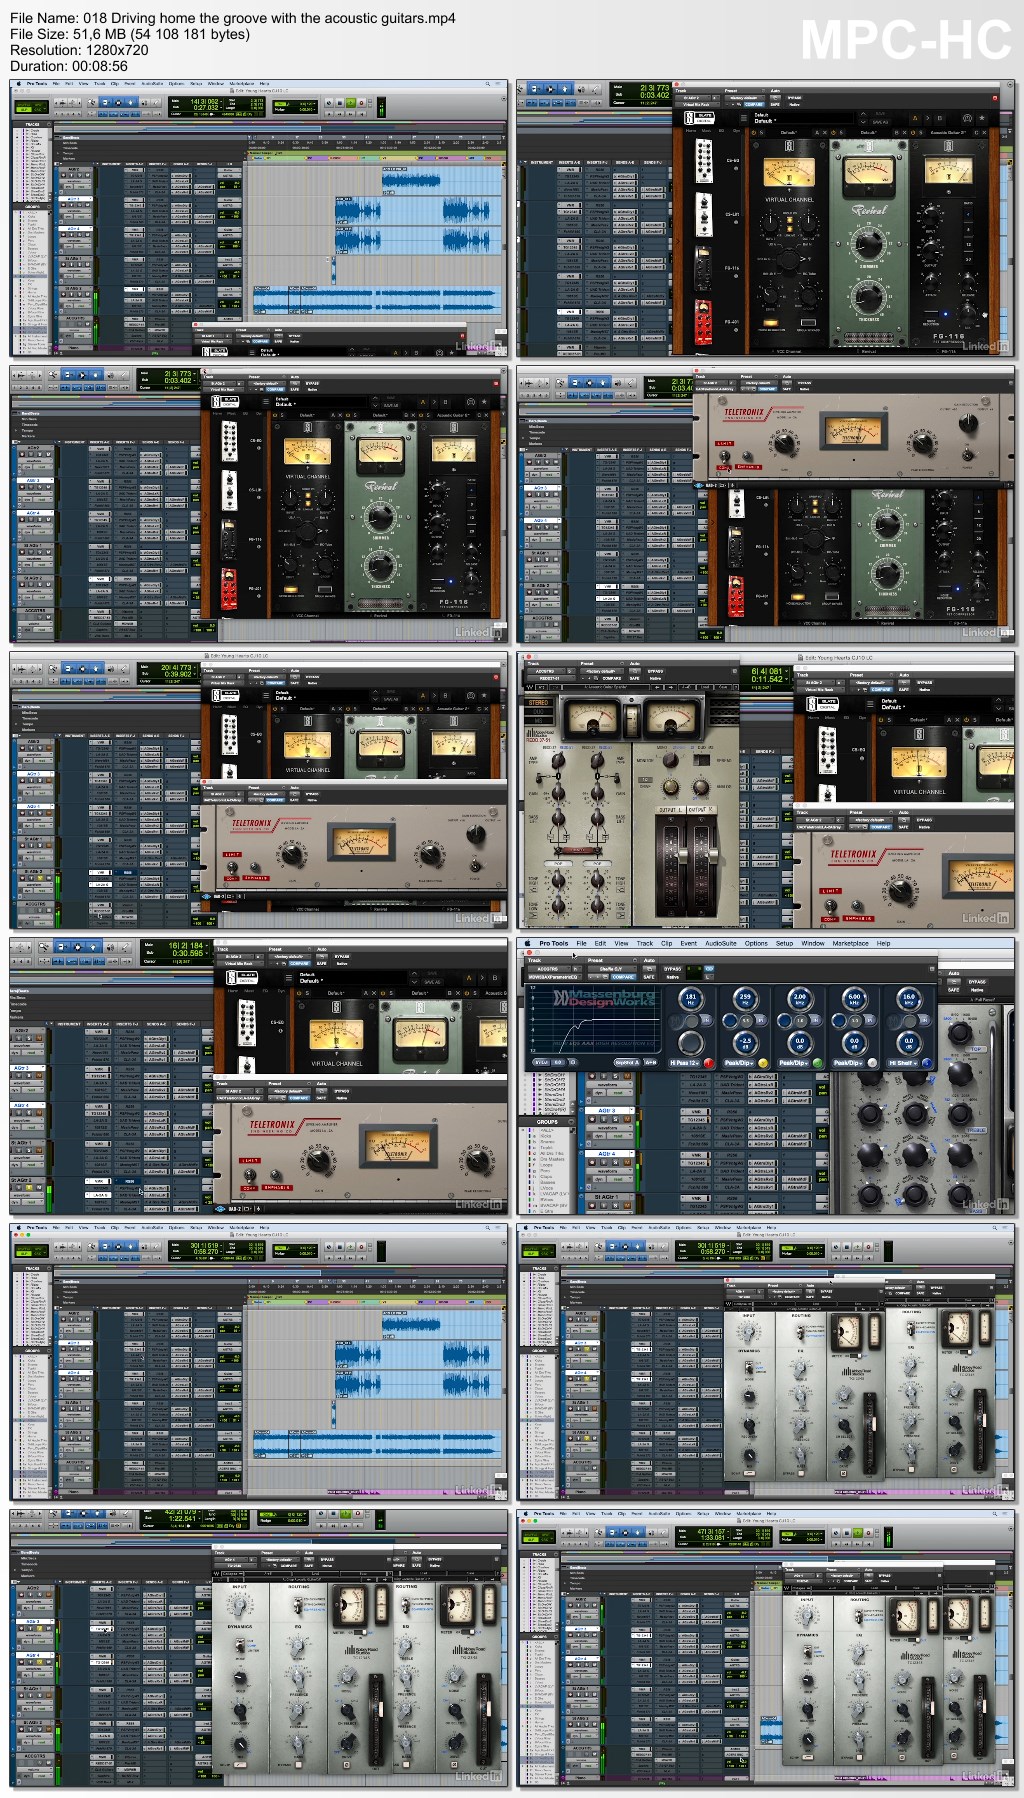This screenshot has height=1798, width=1024.
Task: Click the left VU meter on the REDD plugin
Action: pos(592,717)
